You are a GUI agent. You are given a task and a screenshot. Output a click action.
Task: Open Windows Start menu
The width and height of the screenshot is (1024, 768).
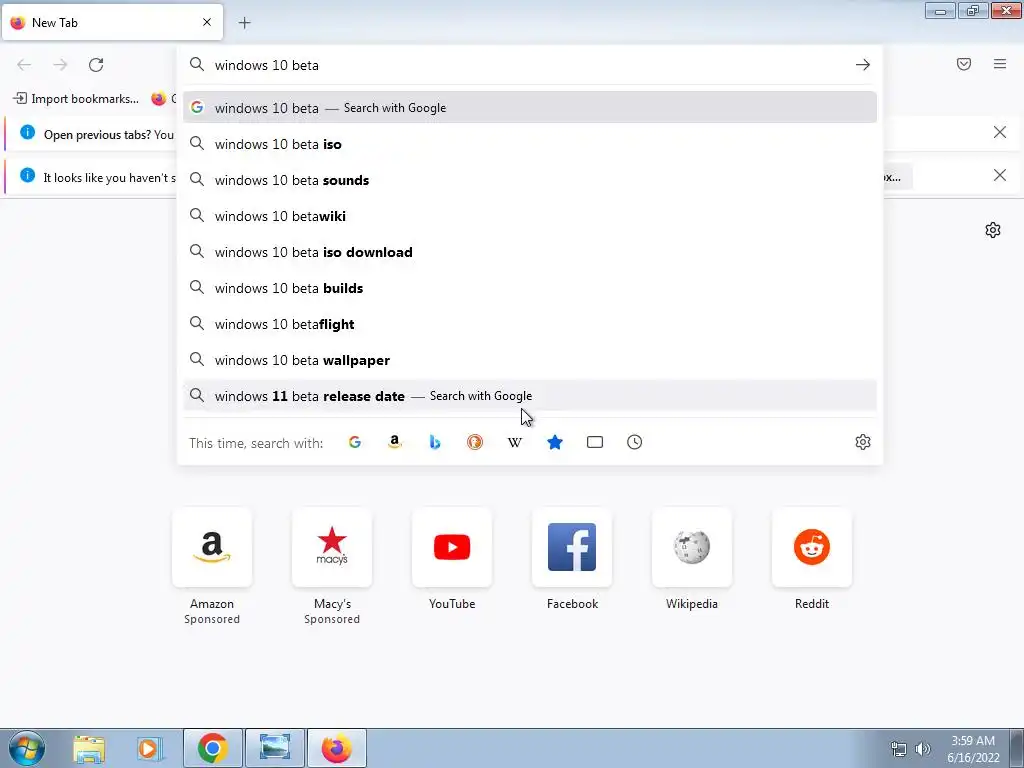pos(27,748)
